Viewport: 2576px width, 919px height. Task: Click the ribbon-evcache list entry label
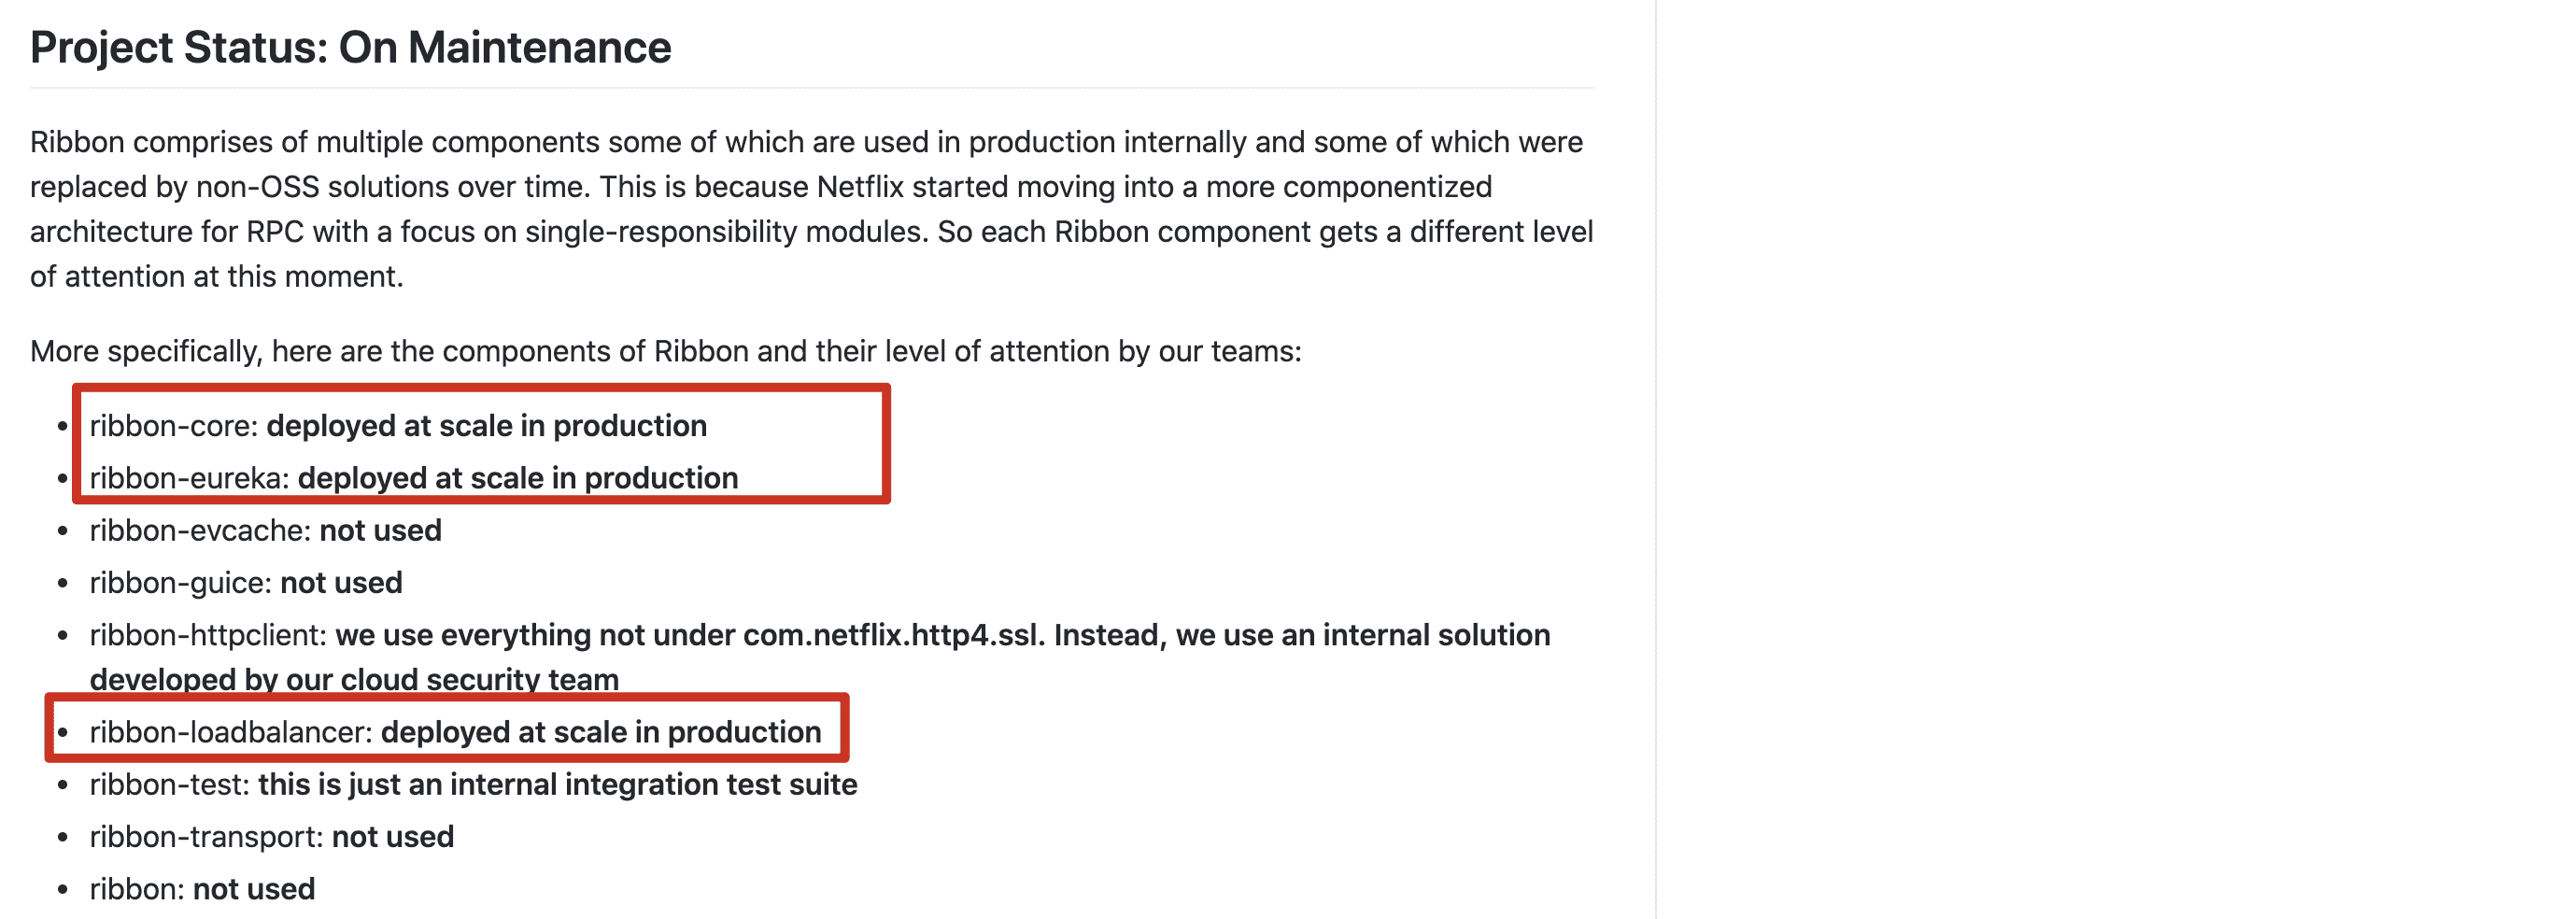click(200, 531)
